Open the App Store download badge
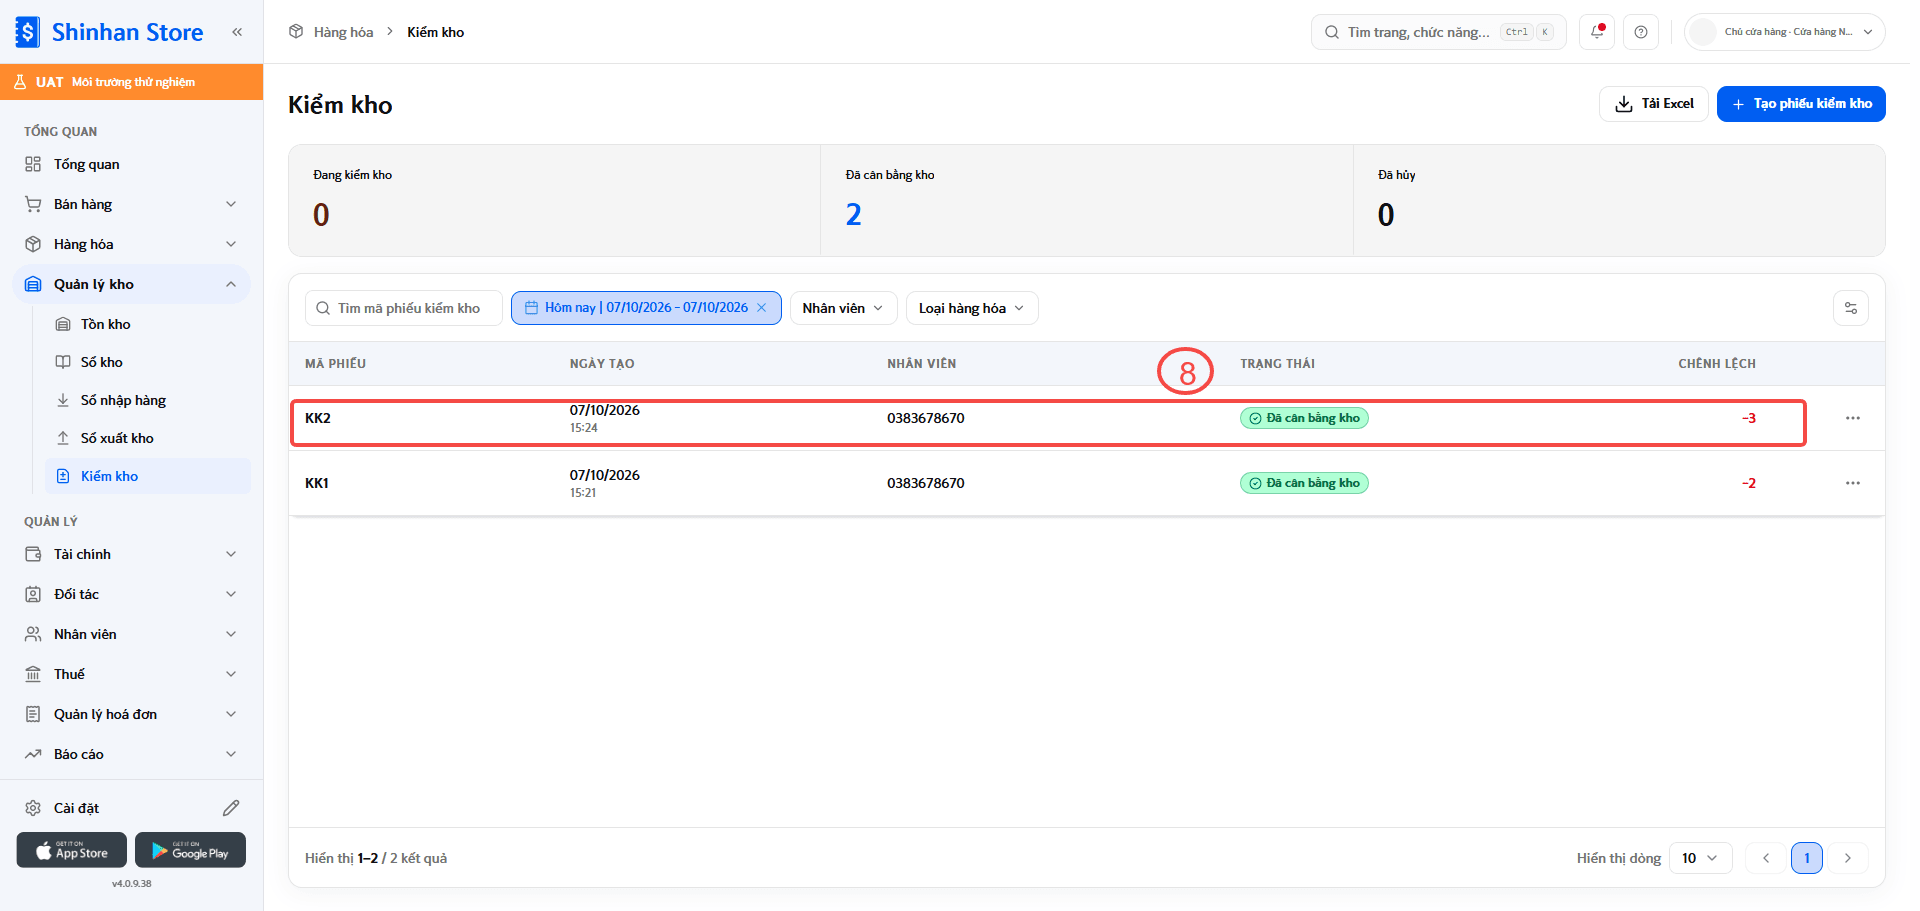Image resolution: width=1920 pixels, height=911 pixels. [72, 850]
